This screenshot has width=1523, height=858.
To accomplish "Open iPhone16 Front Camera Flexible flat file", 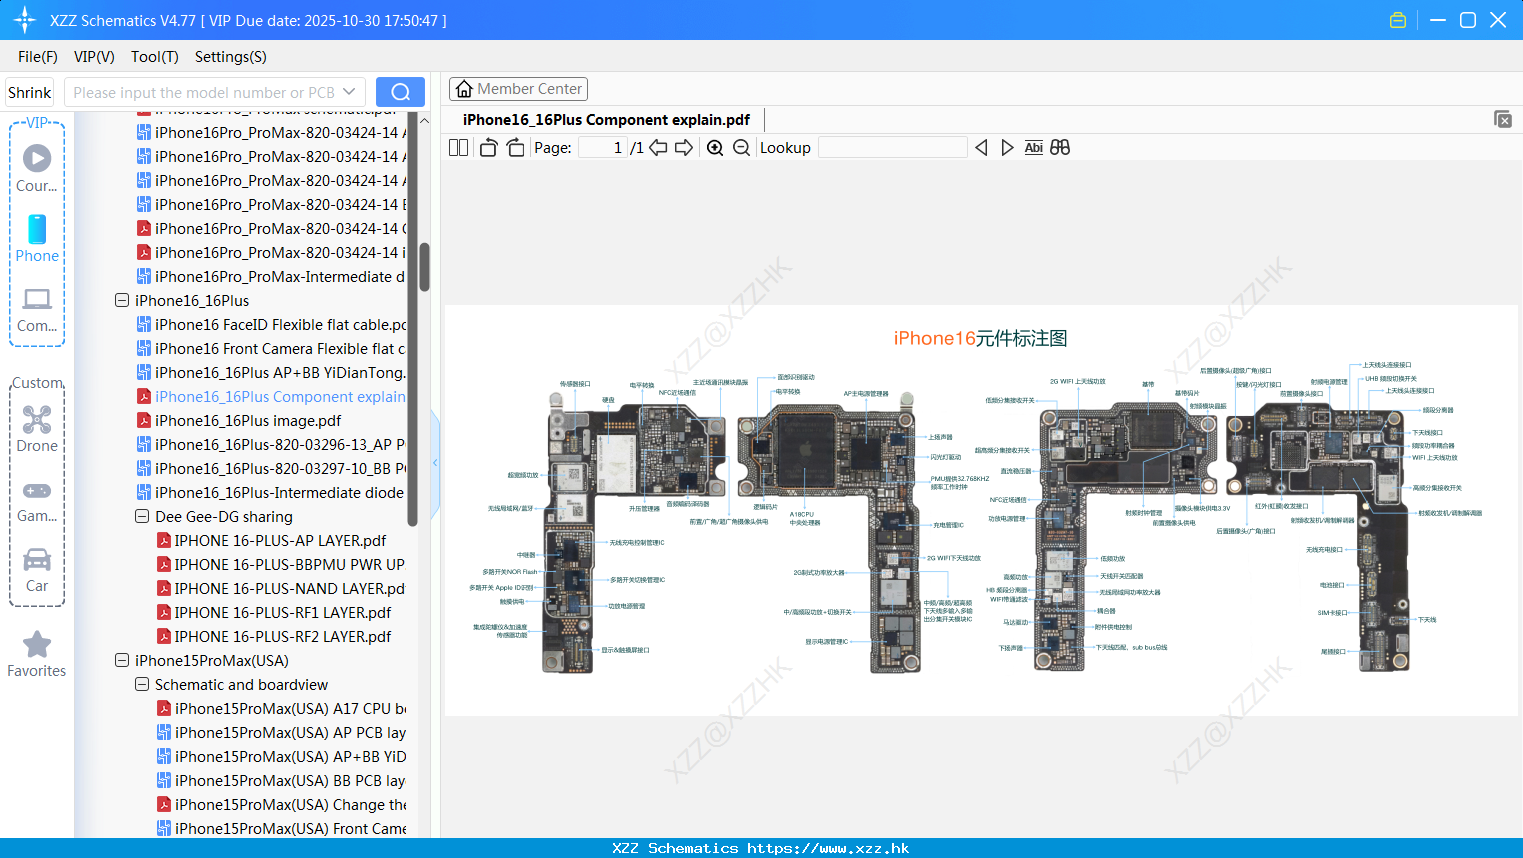I will (271, 348).
